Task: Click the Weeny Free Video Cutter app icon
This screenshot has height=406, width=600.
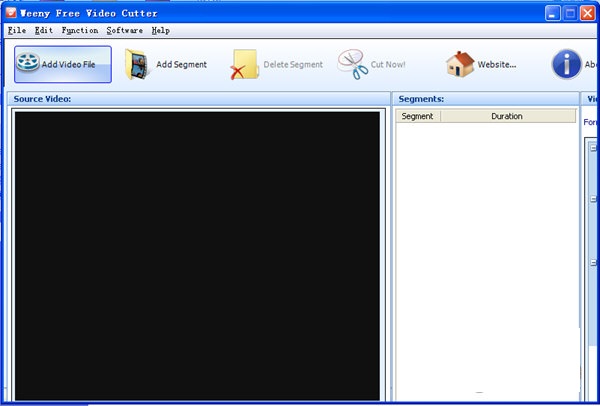Action: 11,13
